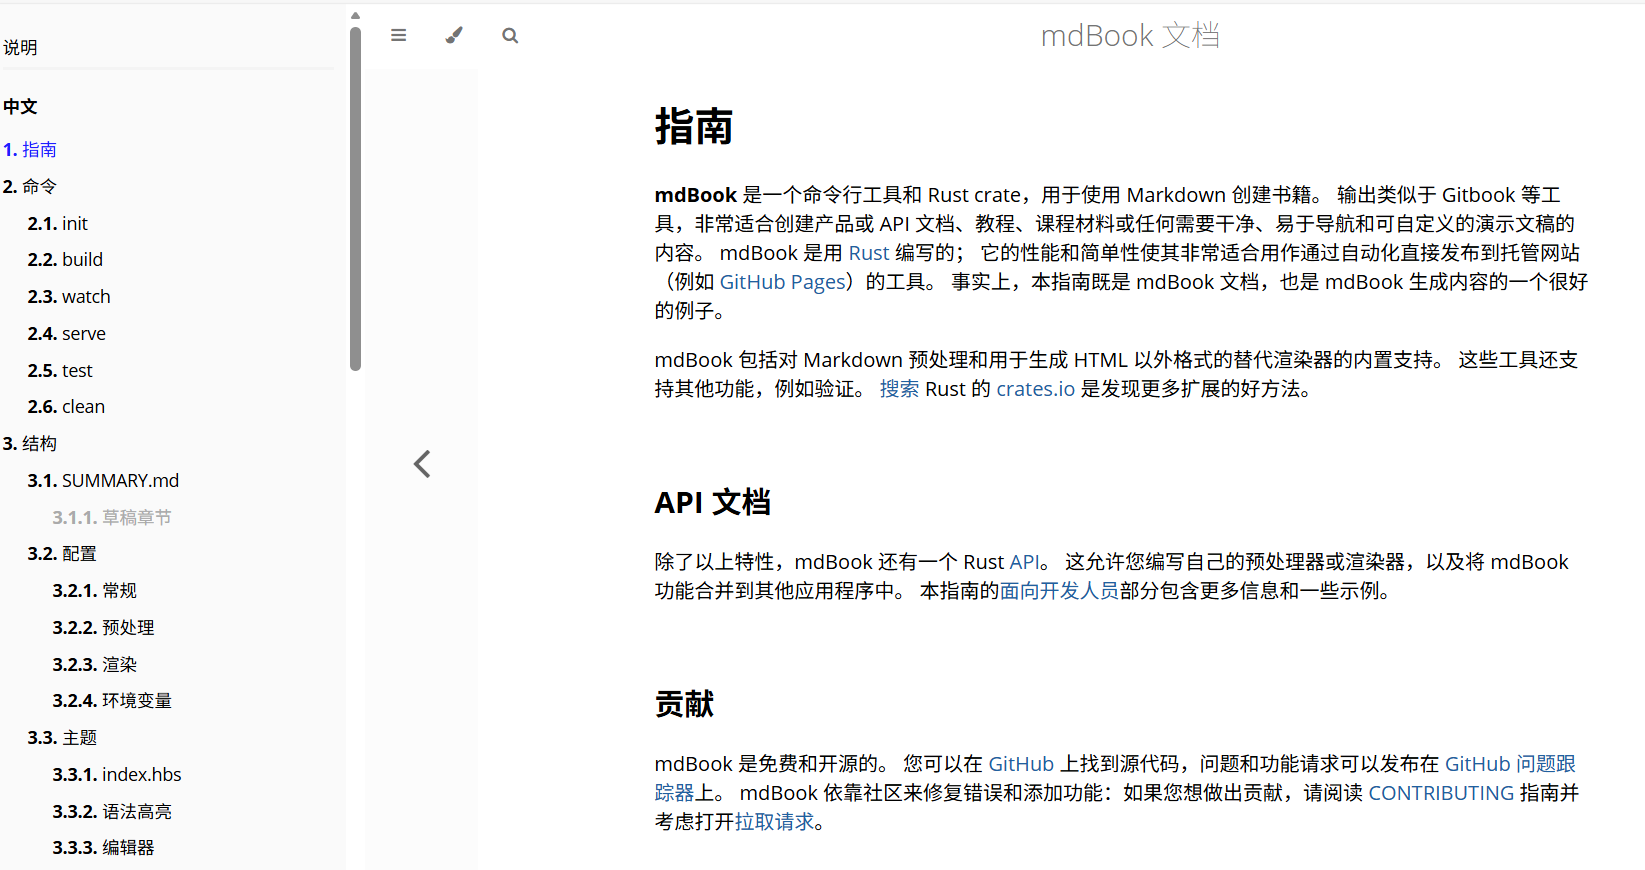The image size is (1645, 870).
Task: Open 3.3. 主题 section
Action: pos(62,737)
